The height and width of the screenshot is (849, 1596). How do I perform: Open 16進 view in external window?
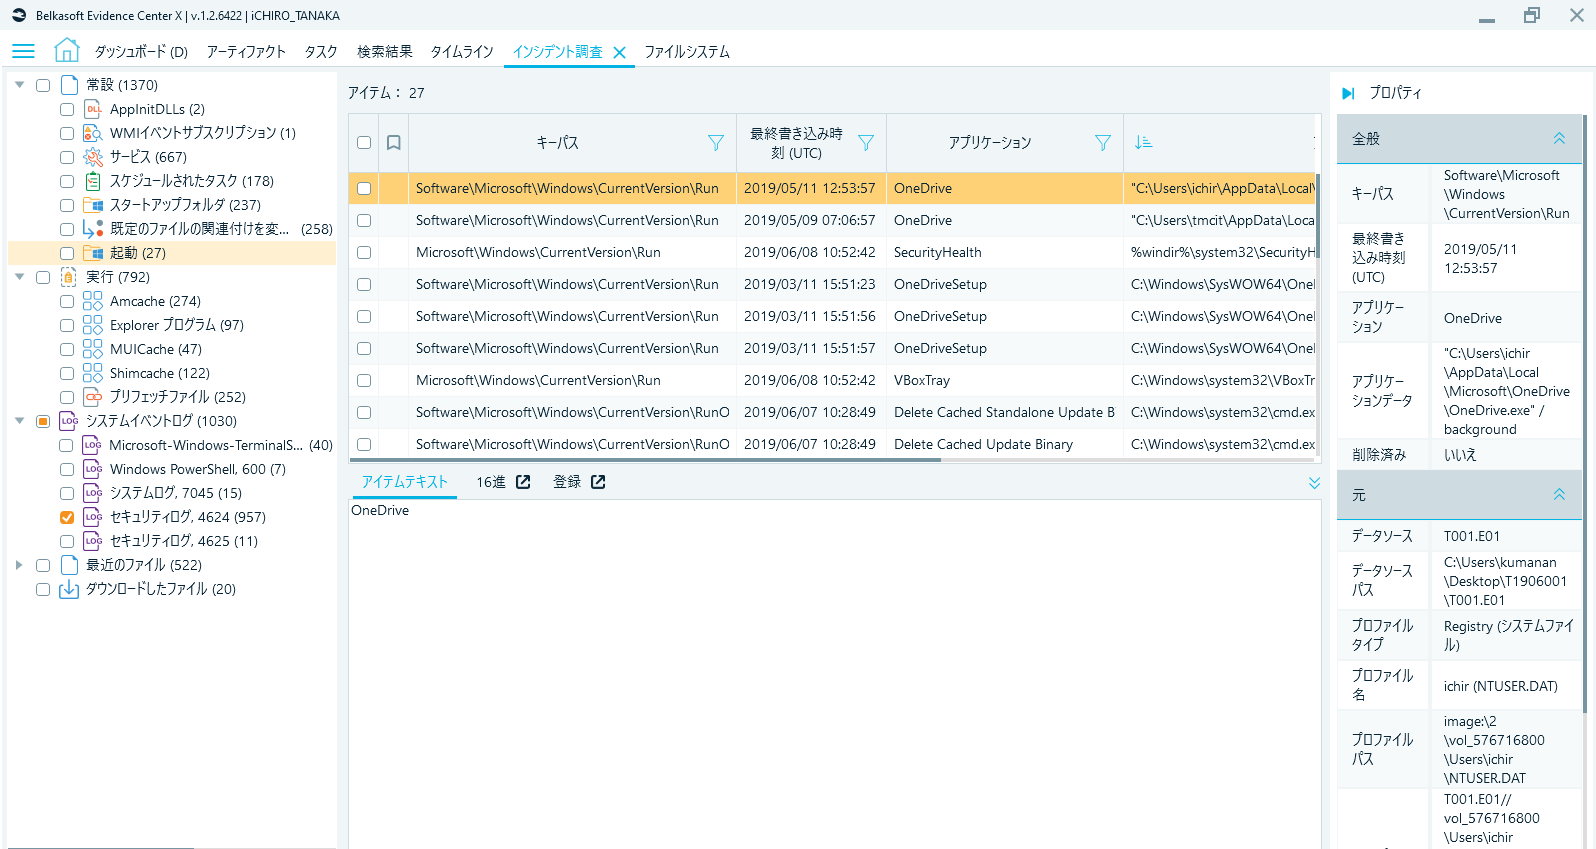pos(523,482)
